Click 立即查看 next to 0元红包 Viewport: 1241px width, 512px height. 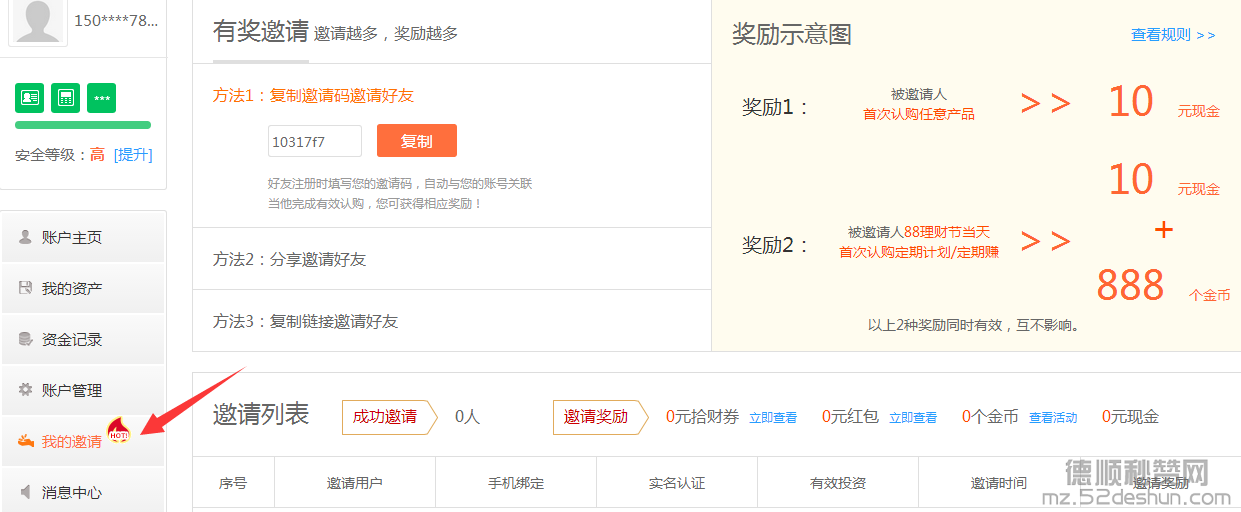(x=913, y=418)
